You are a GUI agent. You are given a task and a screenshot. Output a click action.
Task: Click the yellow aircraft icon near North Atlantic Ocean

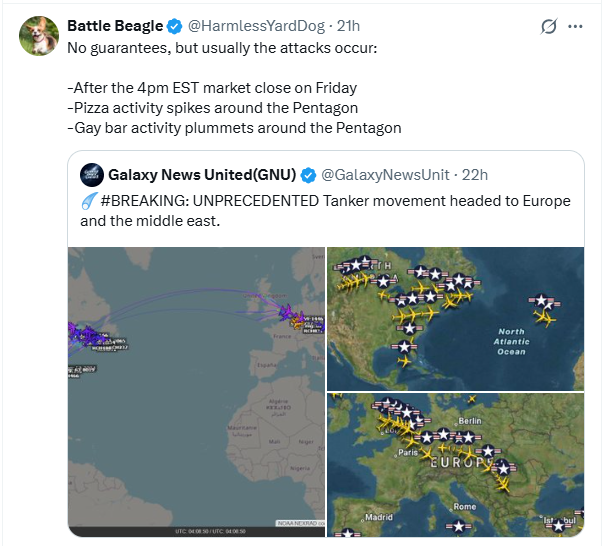tap(545, 317)
